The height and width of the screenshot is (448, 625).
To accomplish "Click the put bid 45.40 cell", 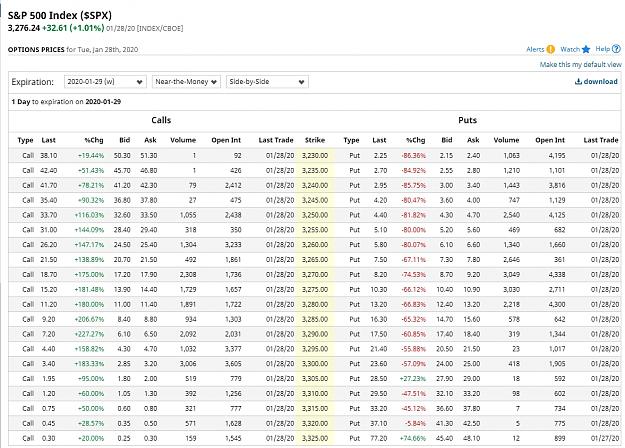I will point(444,438).
